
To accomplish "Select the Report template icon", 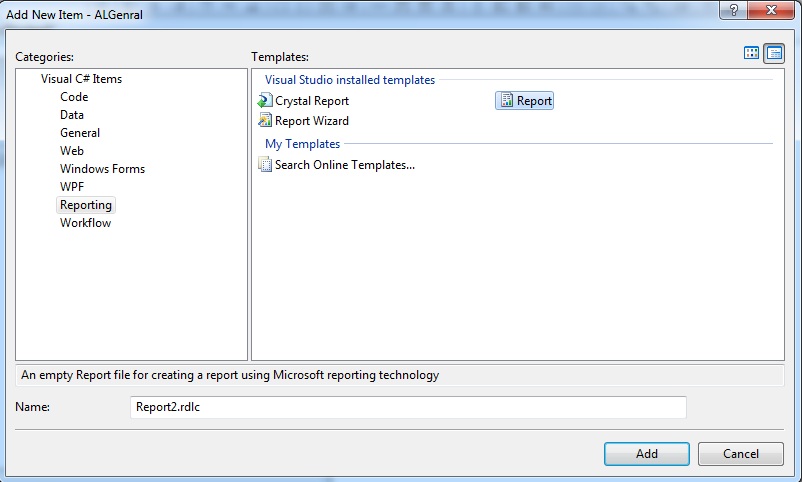I will pos(506,100).
